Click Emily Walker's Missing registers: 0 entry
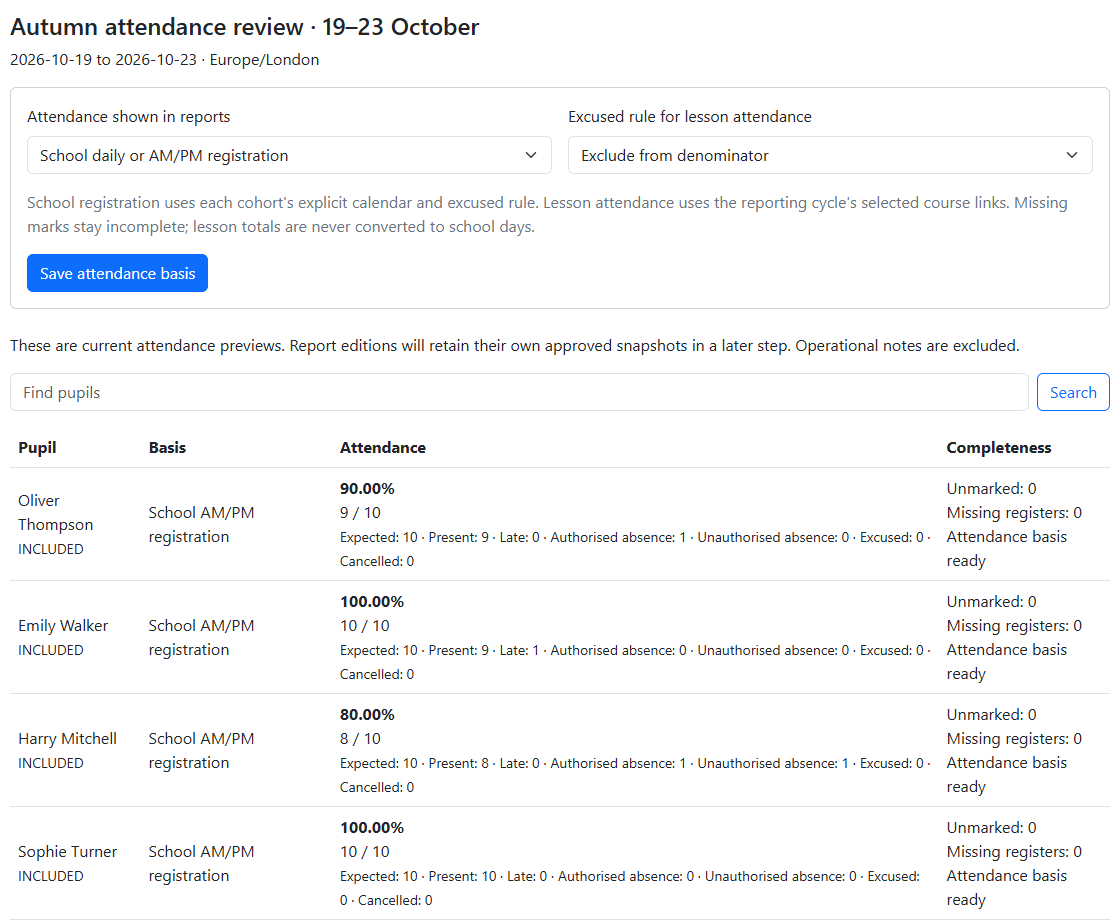Image resolution: width=1120 pixels, height=920 pixels. pyautogui.click(x=1014, y=626)
